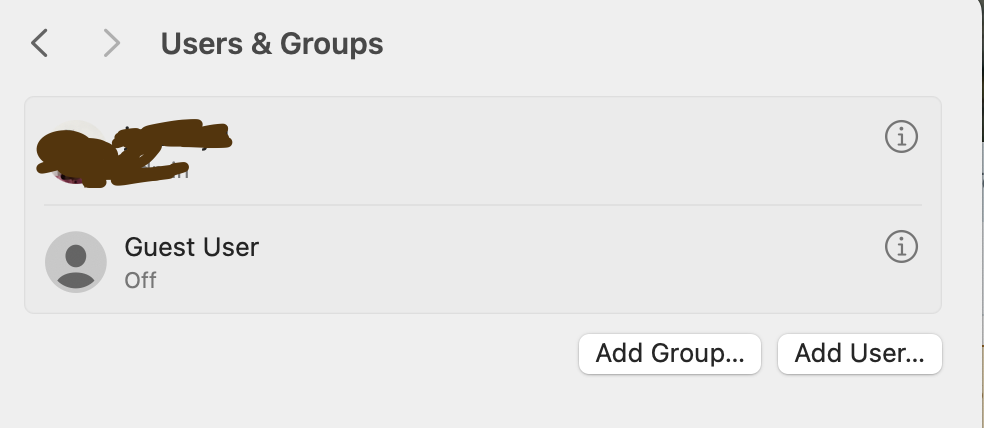Click the Guest User silhouette avatar
This screenshot has width=984, height=428.
click(76, 261)
